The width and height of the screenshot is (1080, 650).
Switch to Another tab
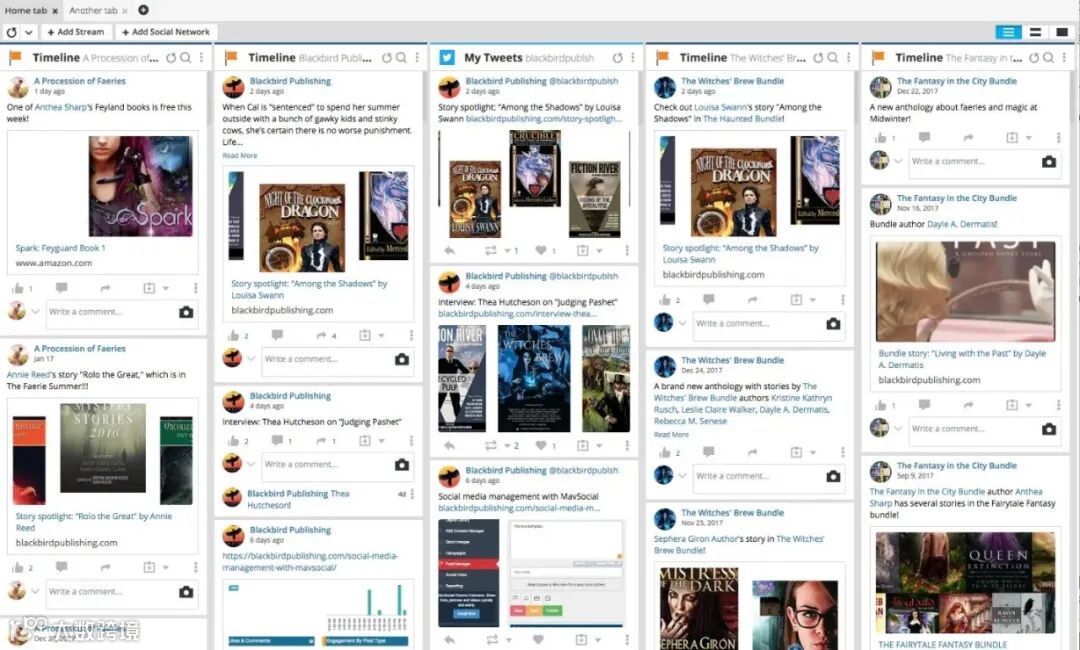point(93,10)
